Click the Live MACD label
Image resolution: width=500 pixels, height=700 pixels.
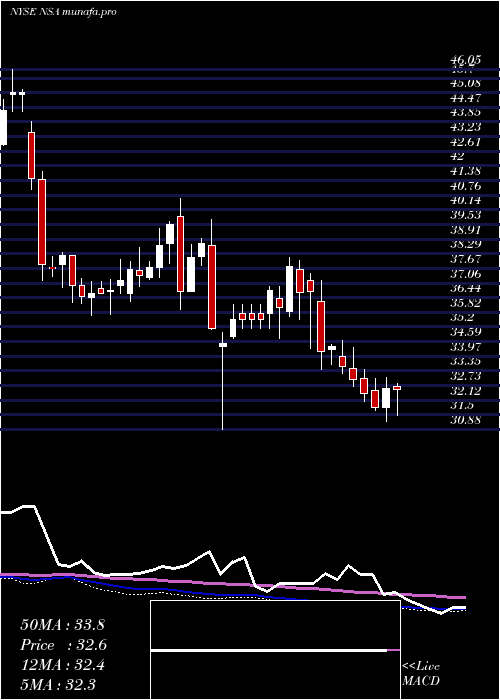421,674
